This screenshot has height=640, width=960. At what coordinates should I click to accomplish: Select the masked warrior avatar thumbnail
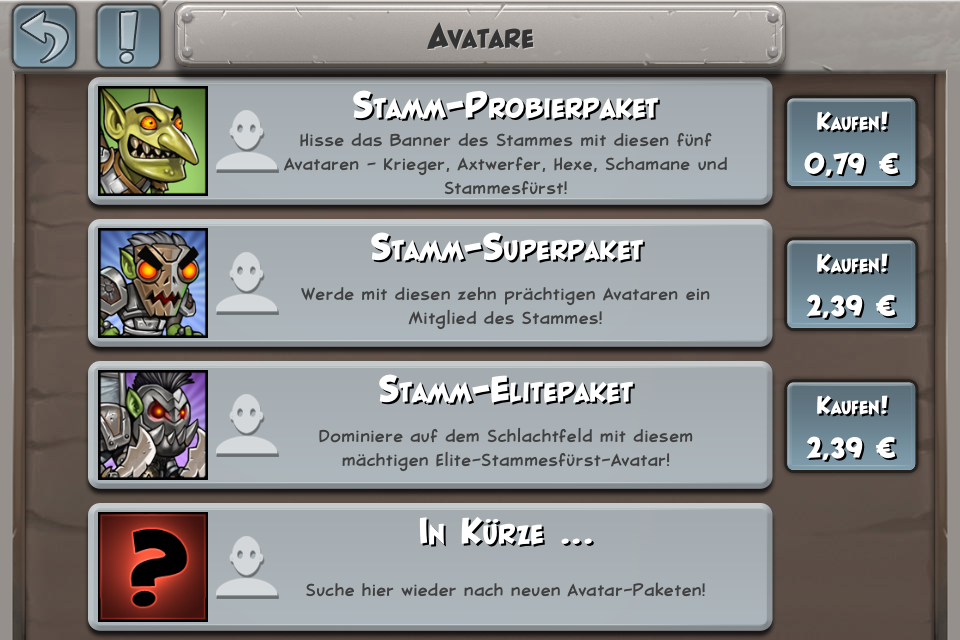pos(153,283)
